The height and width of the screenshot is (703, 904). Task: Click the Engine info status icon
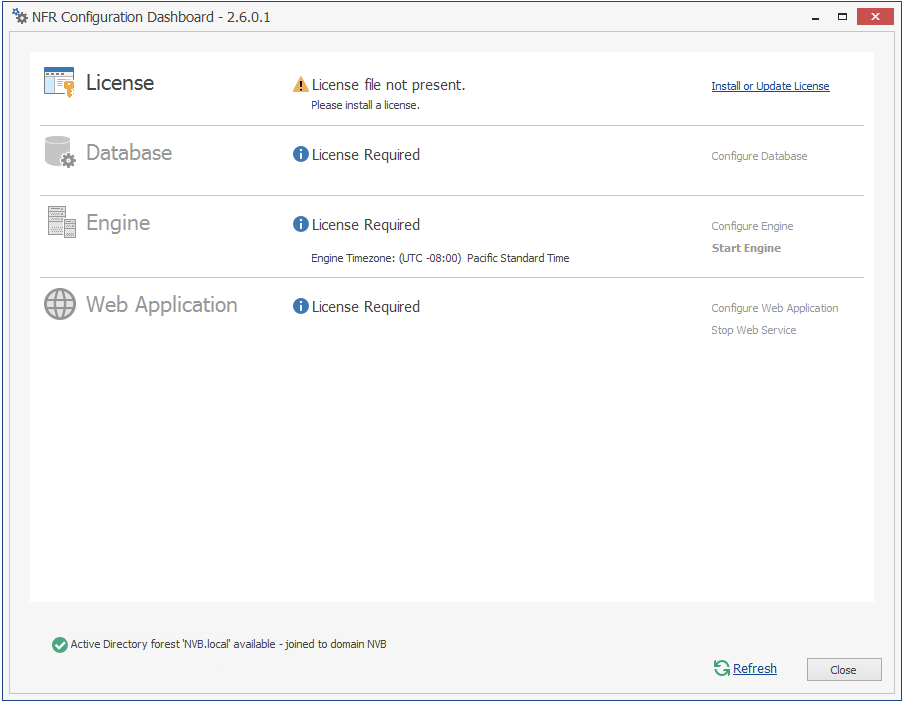(301, 225)
